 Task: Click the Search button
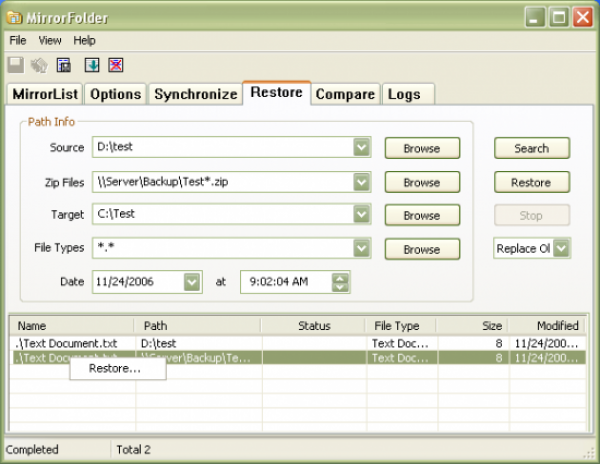point(532,148)
